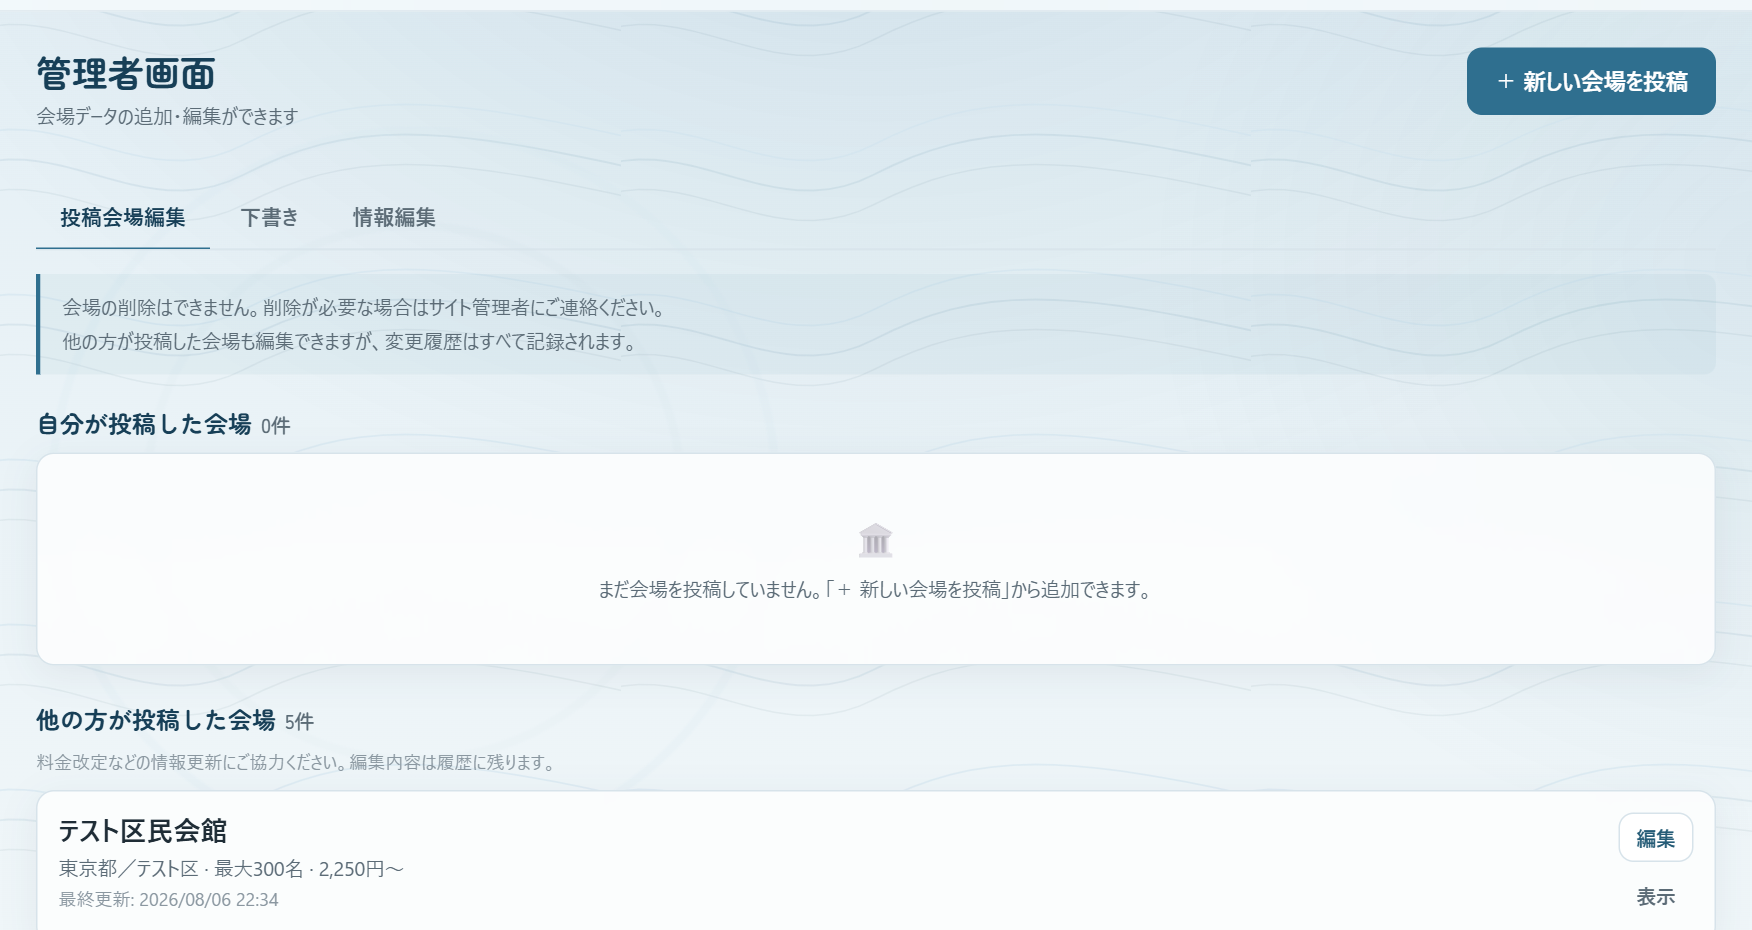1752x930 pixels.
Task: Click the building icon in the empty venue list
Action: 875,541
